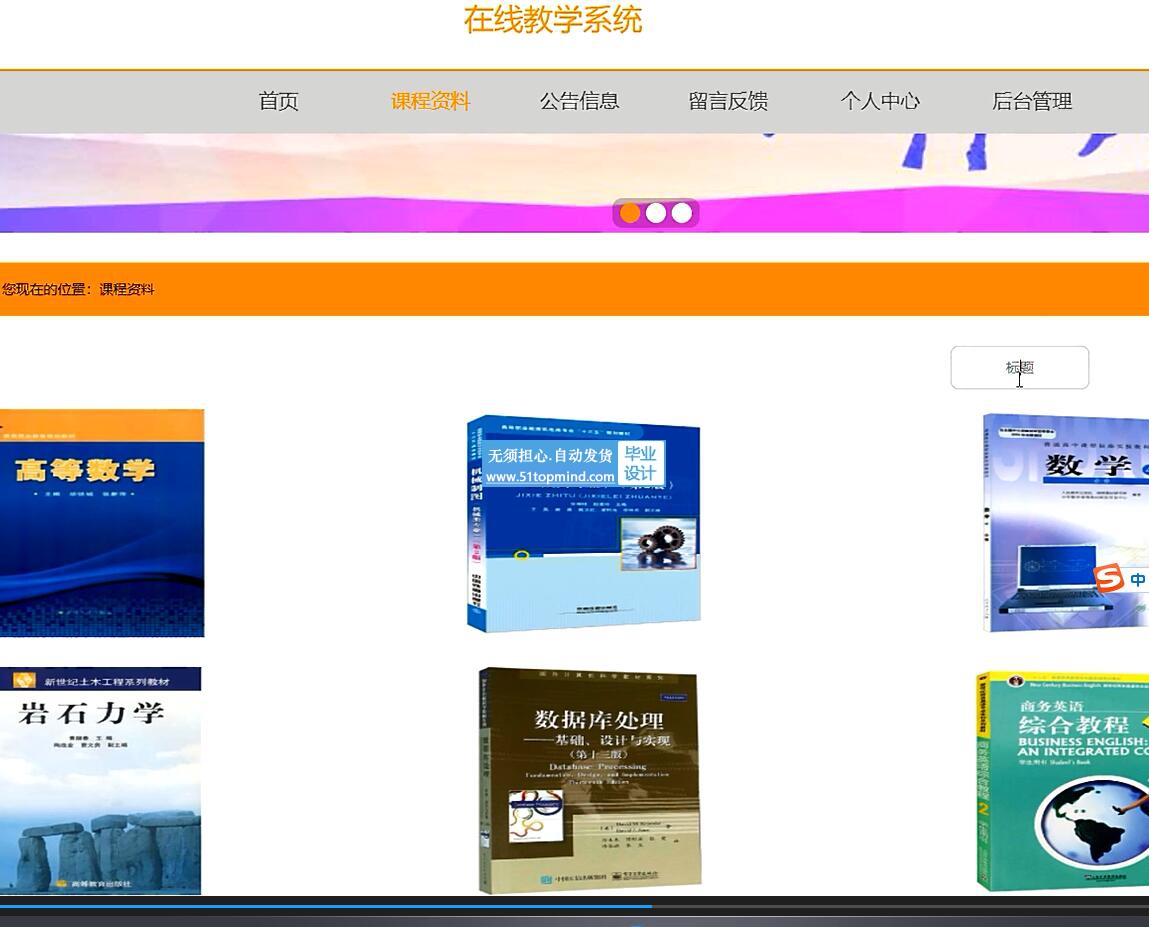This screenshot has width=1149, height=927.
Task: Open the 数学 book with laptop cover
Action: (1065, 522)
